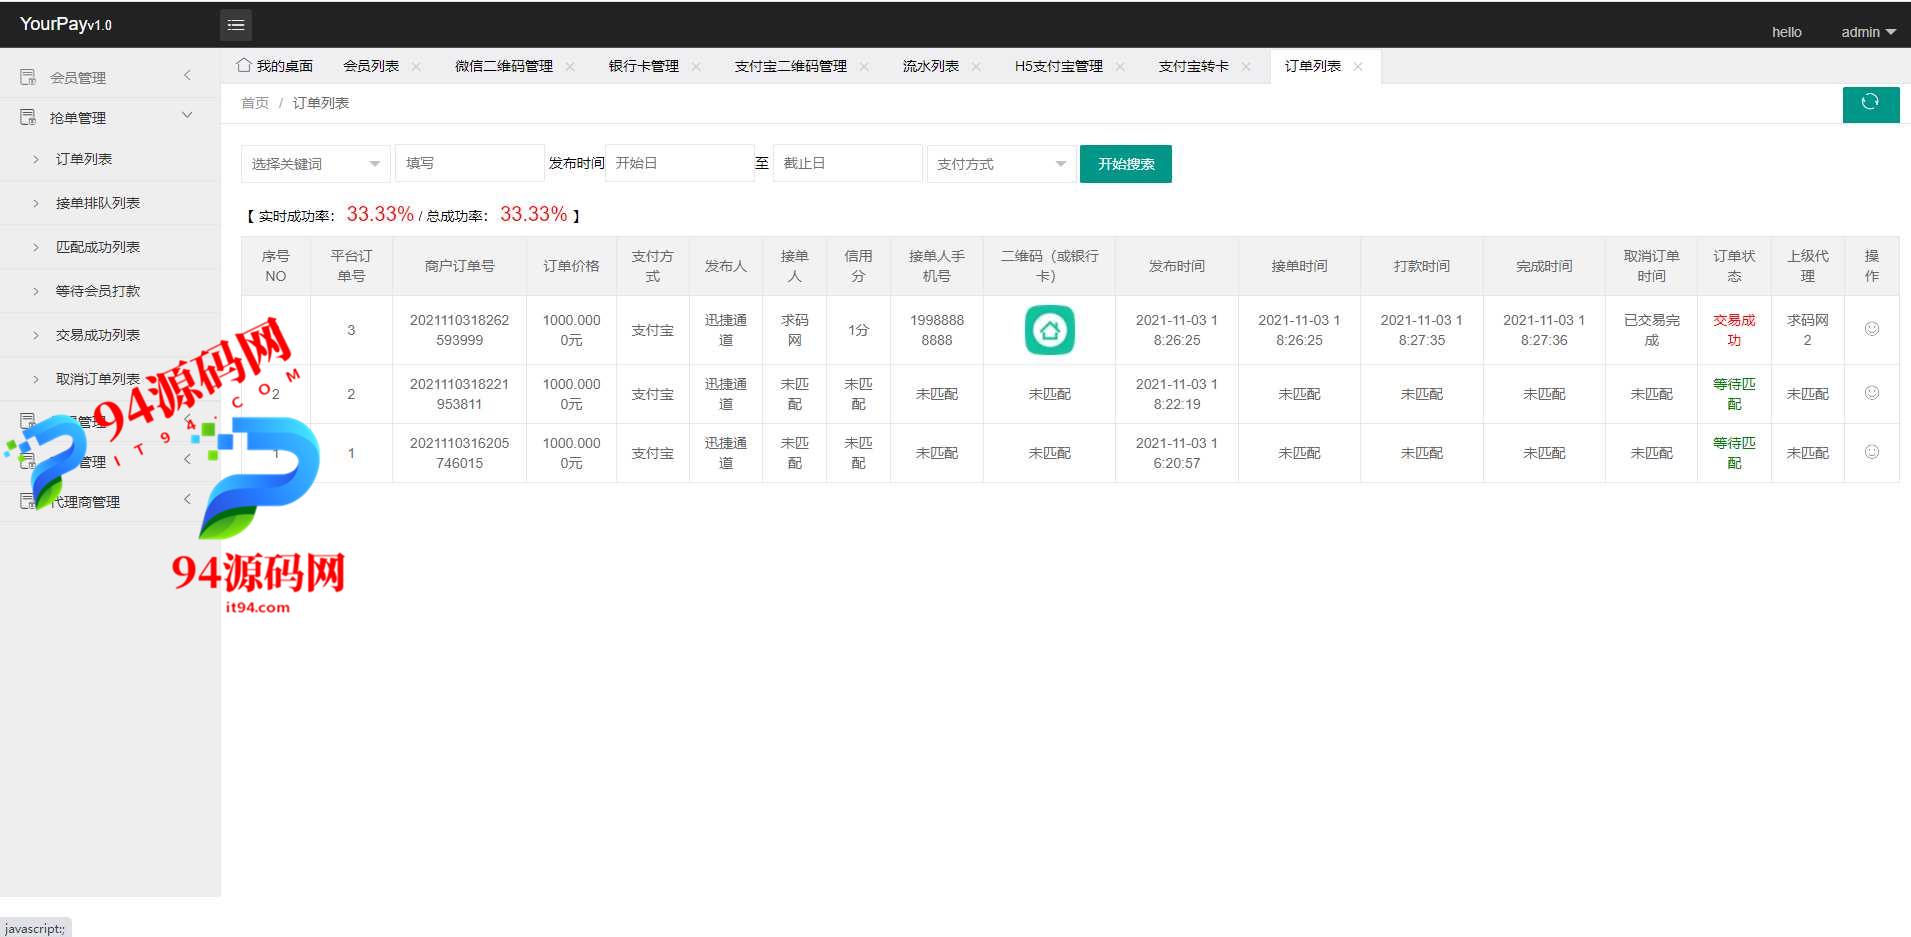Click the 二维码（或银行卡） column header

click(1049, 266)
